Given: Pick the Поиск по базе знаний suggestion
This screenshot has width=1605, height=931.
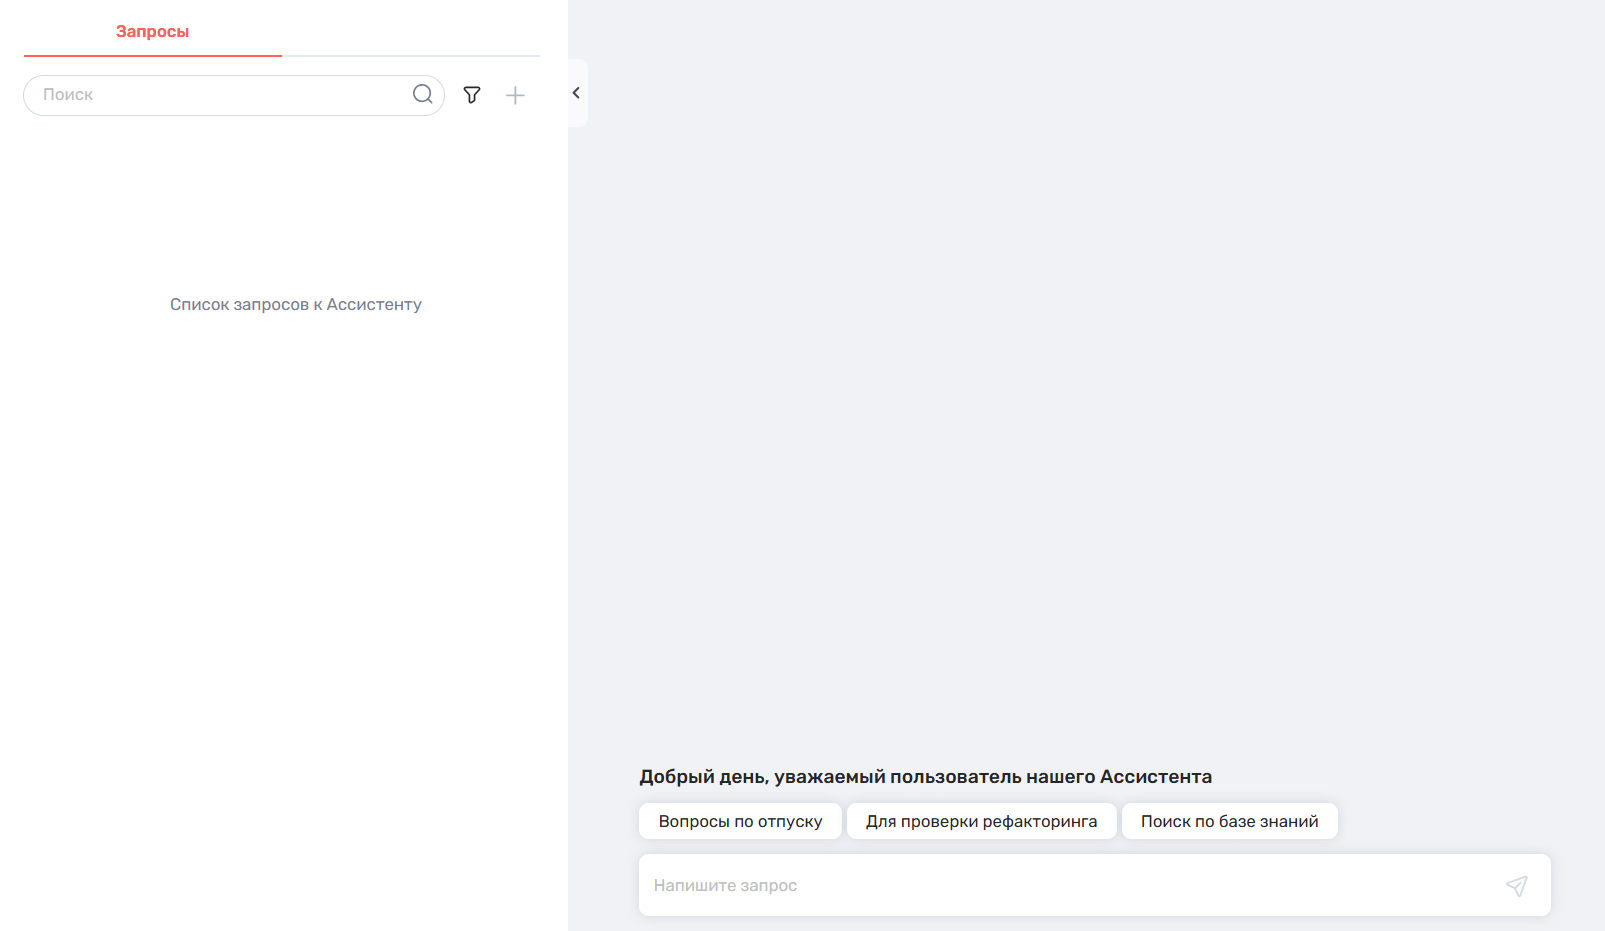Looking at the screenshot, I should tap(1229, 821).
